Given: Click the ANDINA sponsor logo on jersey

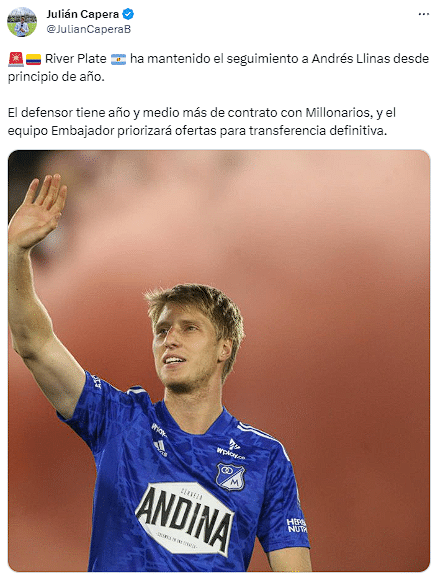Looking at the screenshot, I should (185, 519).
